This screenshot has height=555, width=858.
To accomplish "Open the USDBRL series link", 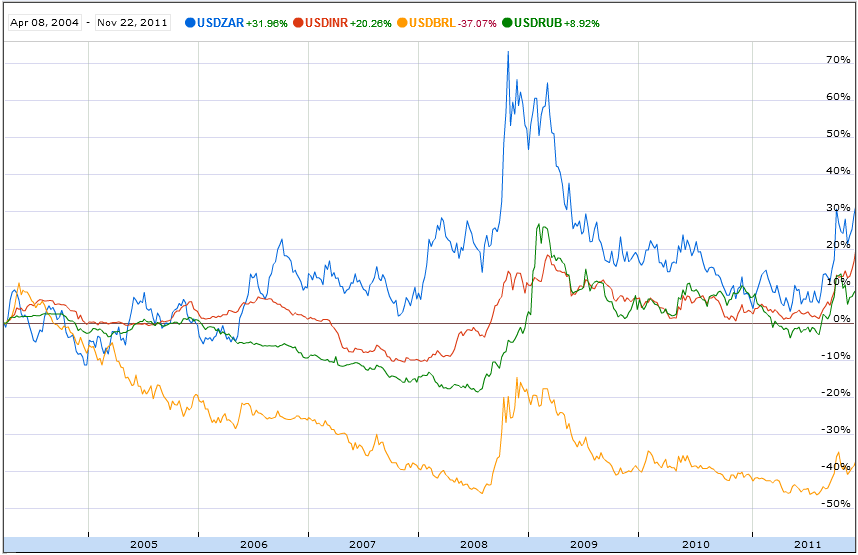I will 432,23.
